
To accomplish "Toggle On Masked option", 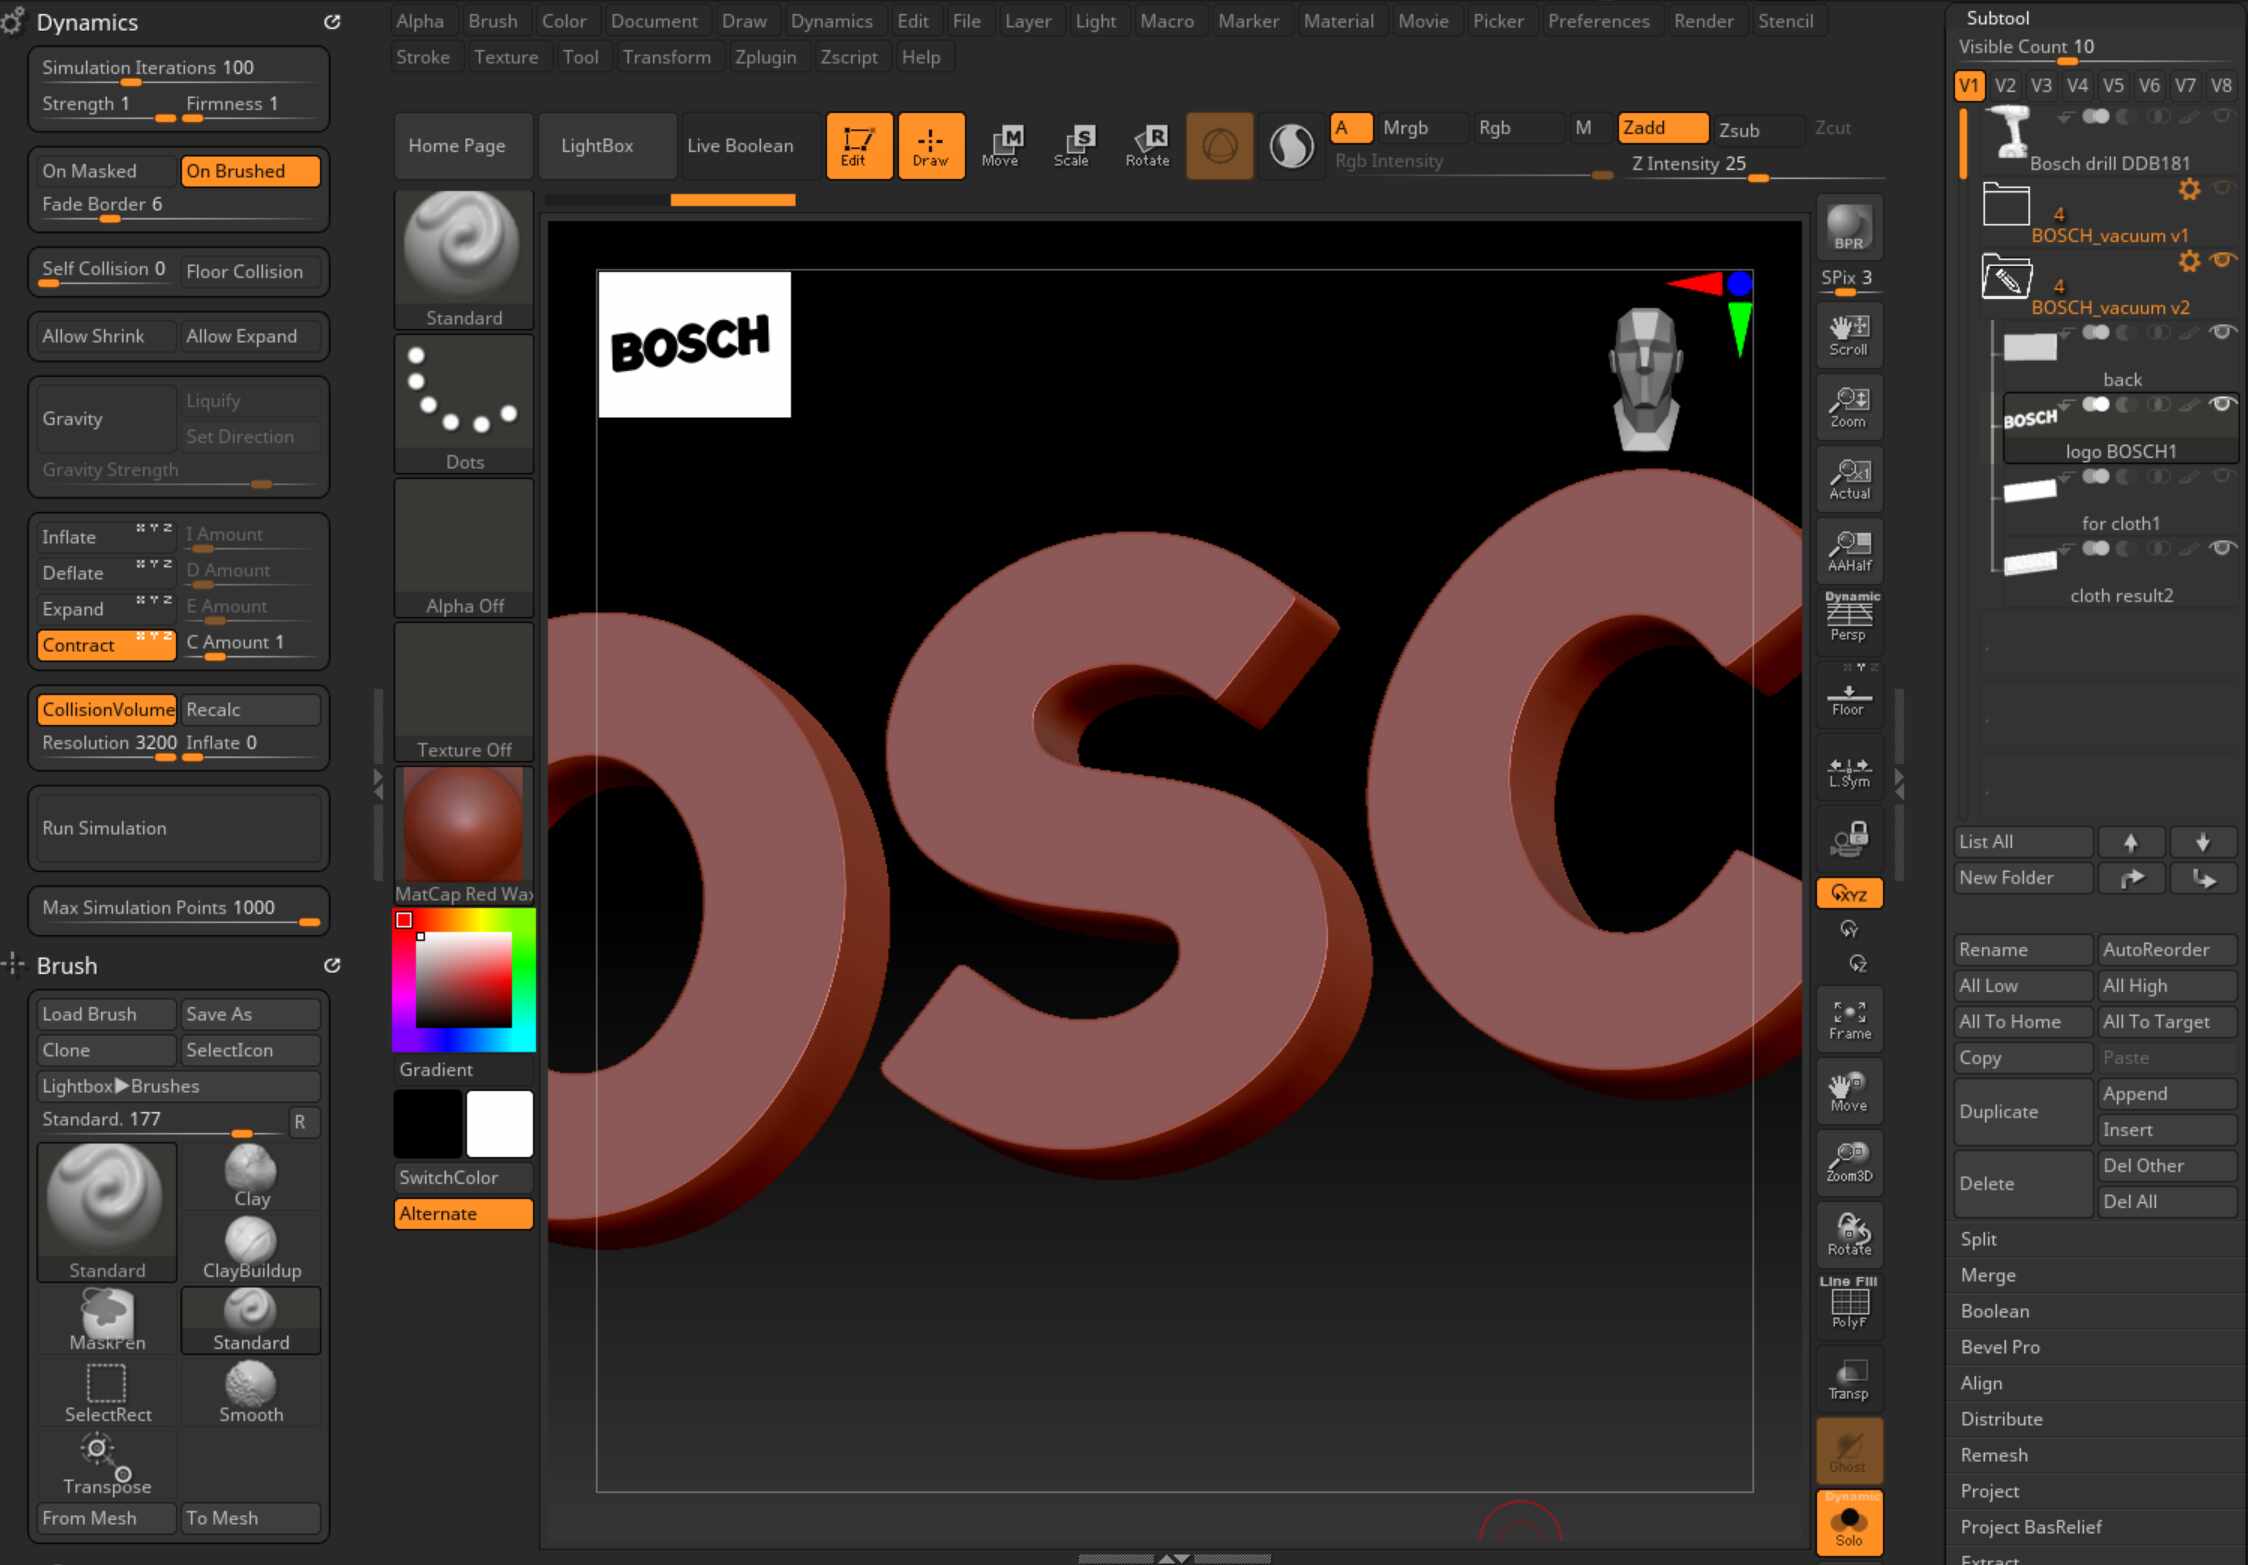I will point(106,171).
